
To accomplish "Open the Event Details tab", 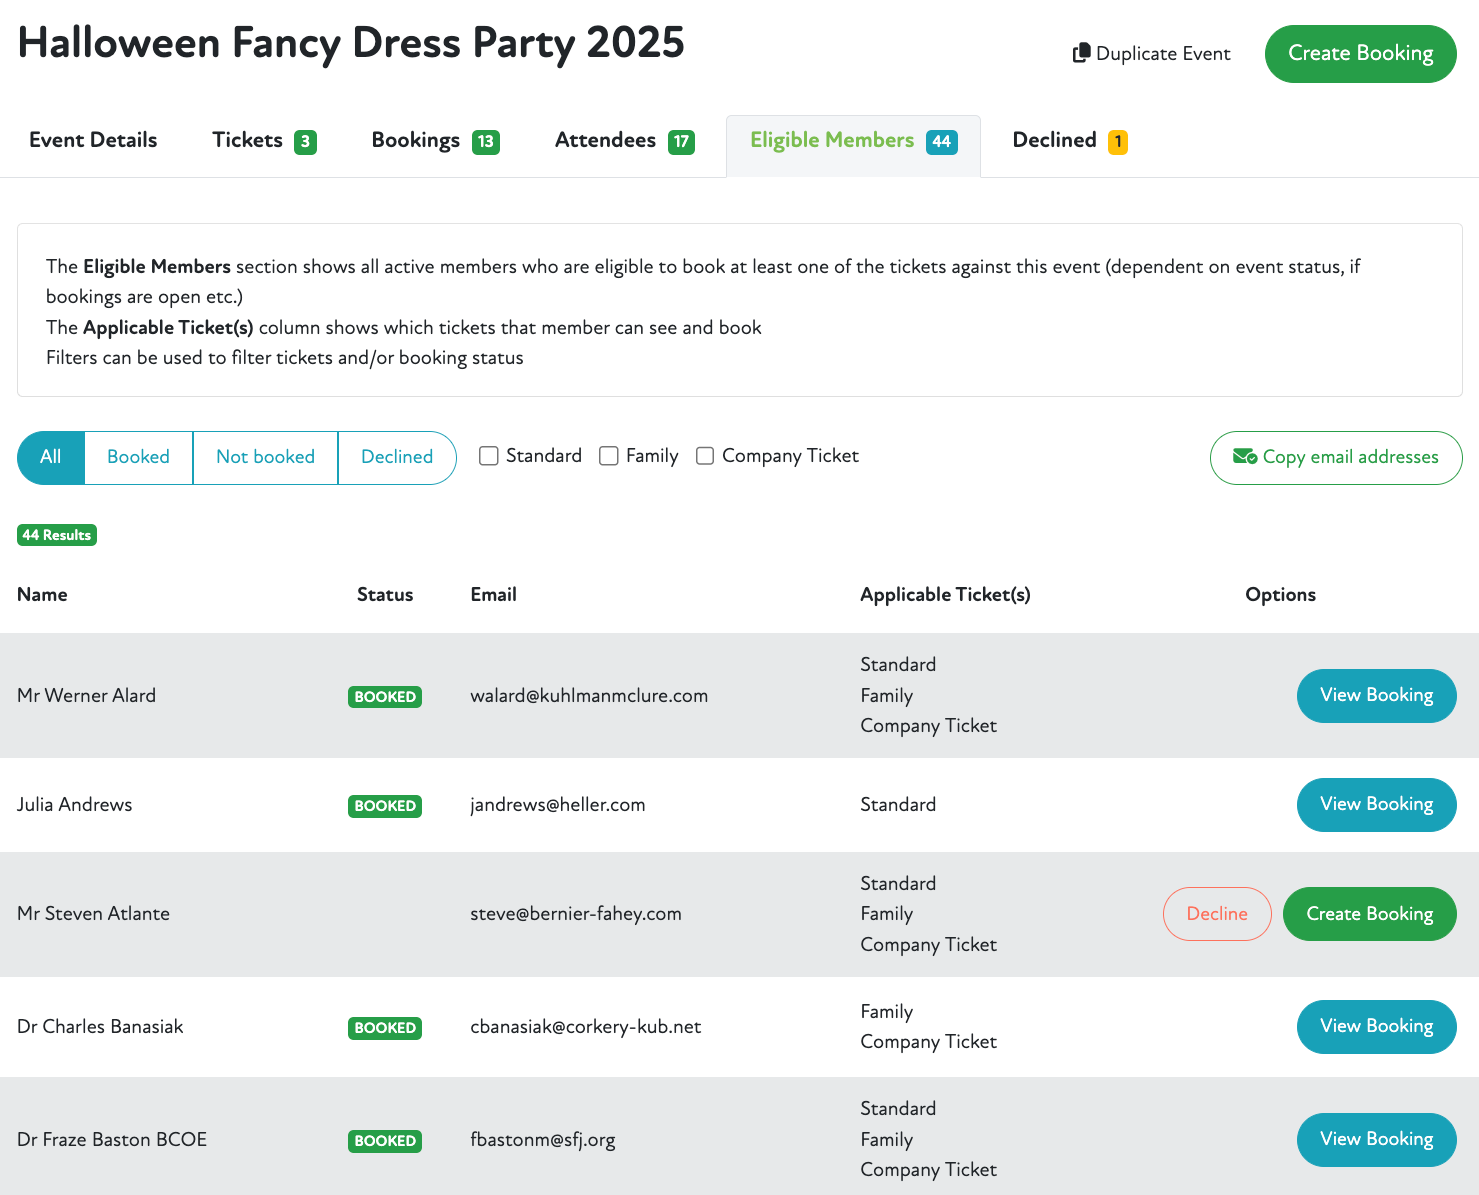I will point(93,140).
